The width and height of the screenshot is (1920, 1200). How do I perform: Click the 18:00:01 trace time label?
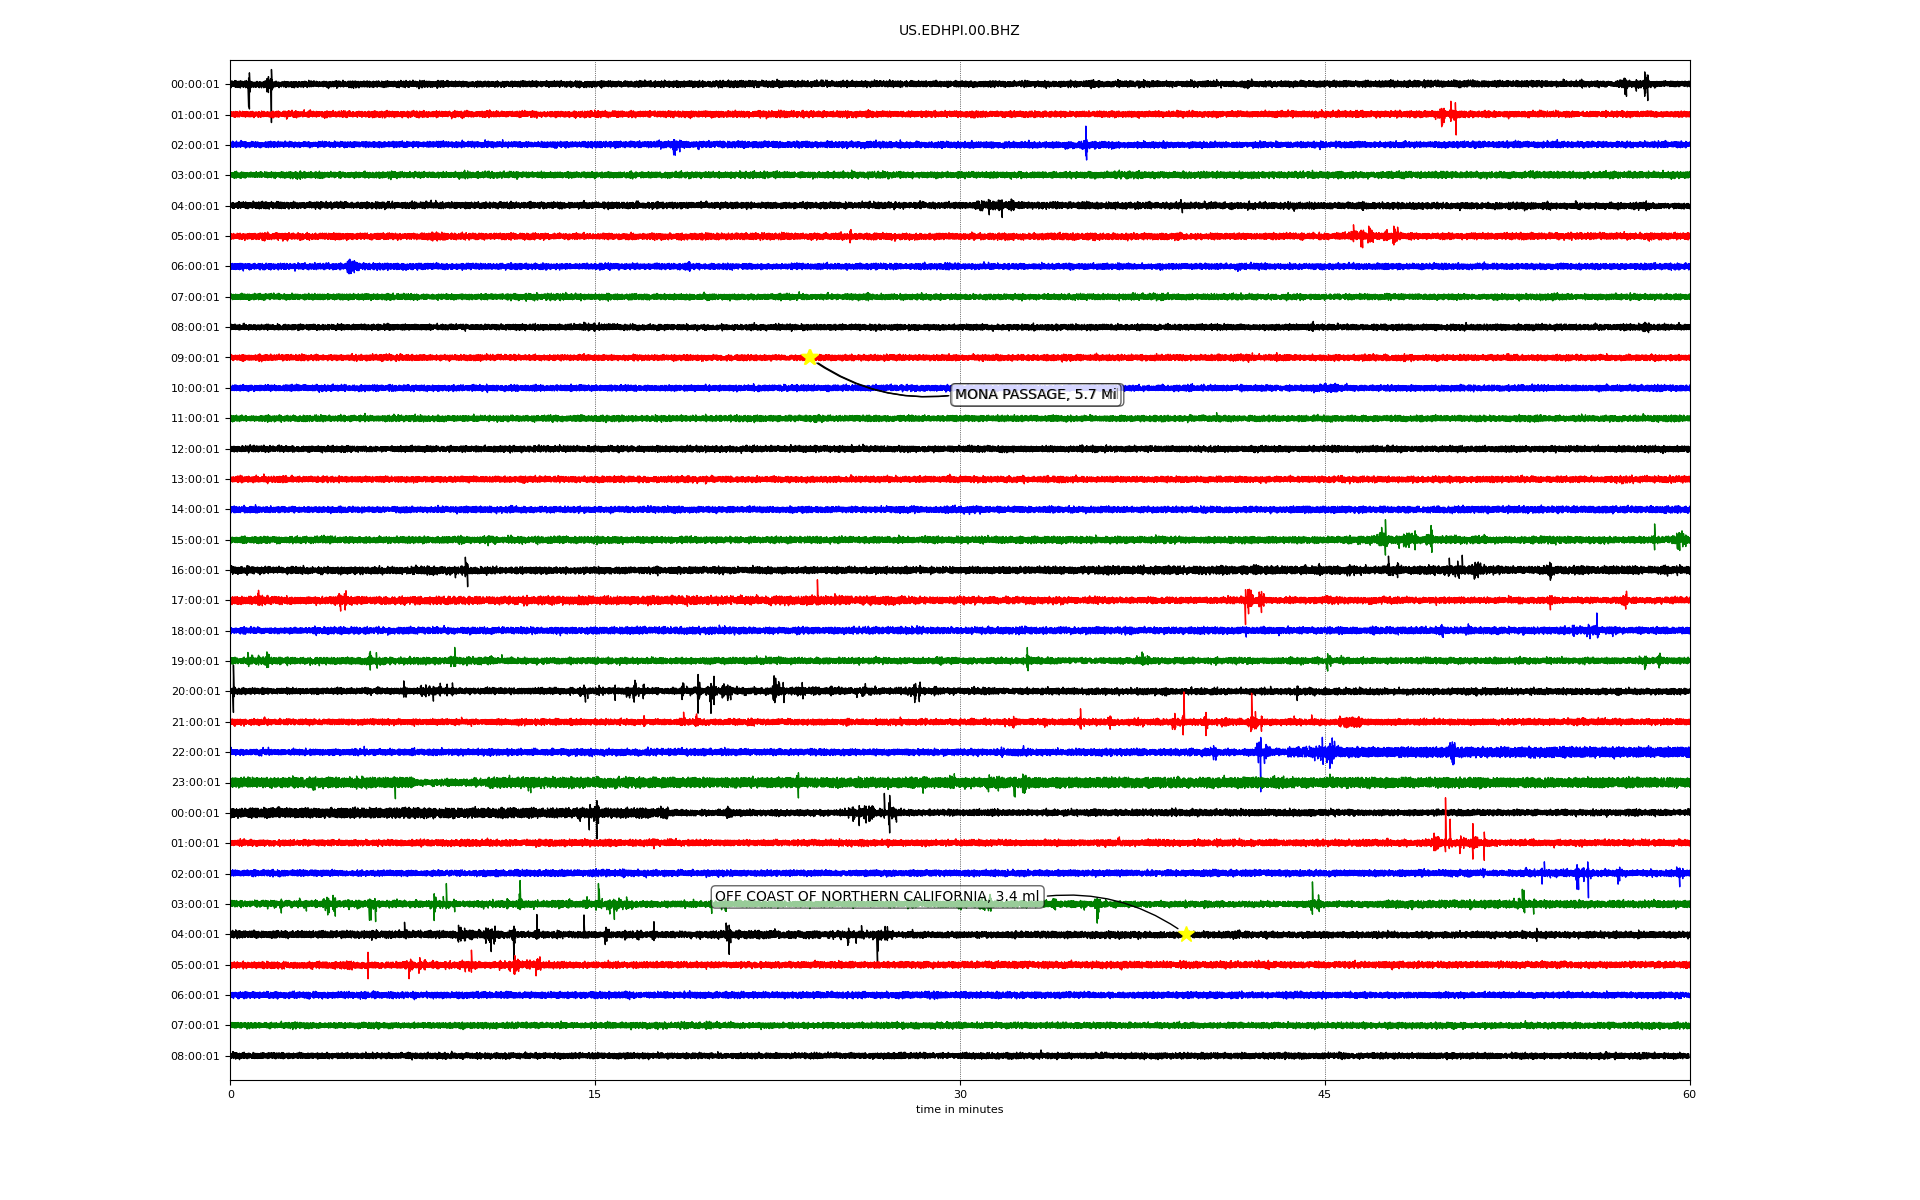coord(195,631)
